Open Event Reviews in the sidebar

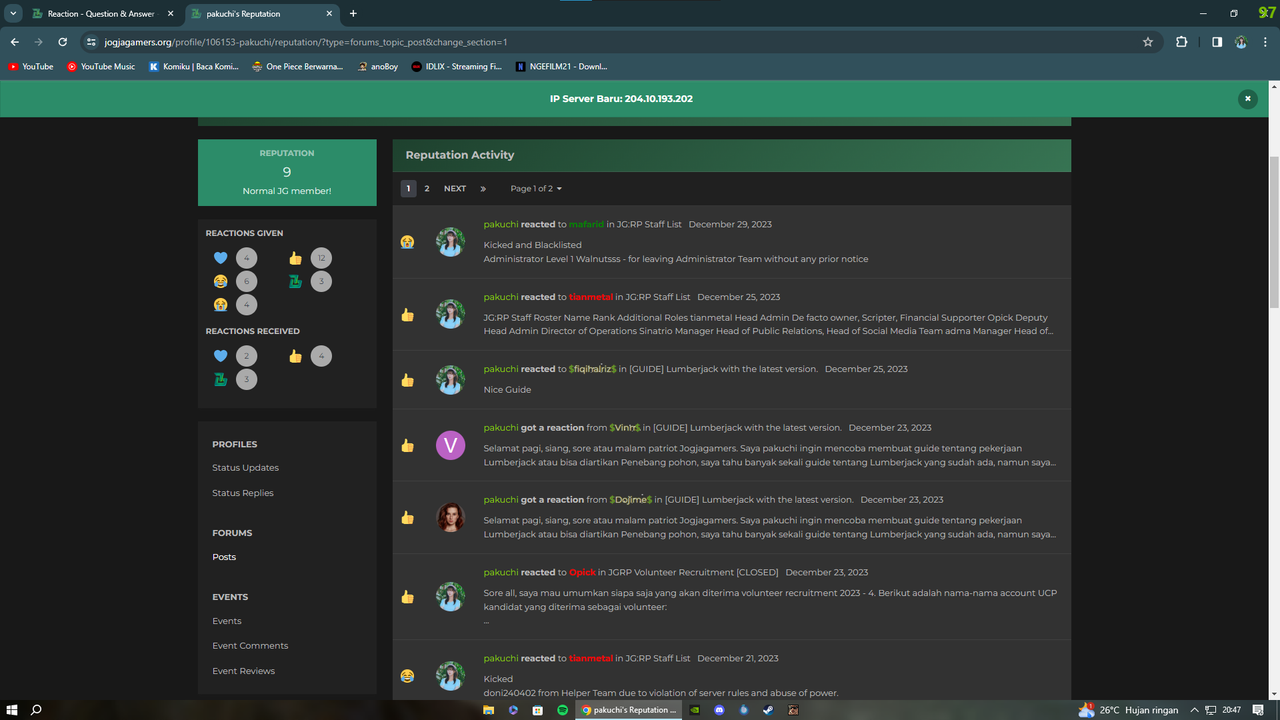click(x=243, y=671)
